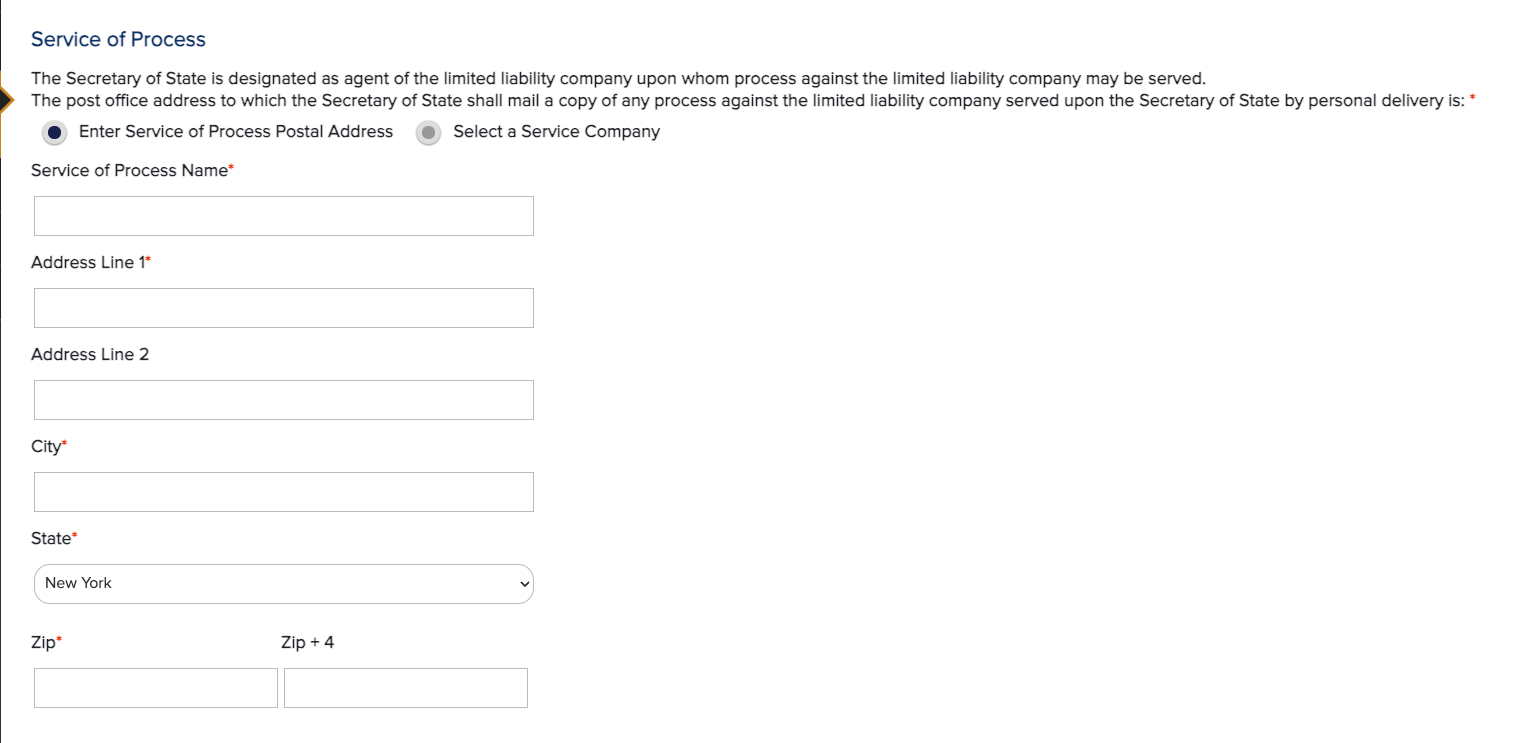This screenshot has width=1516, height=743.
Task: Click the 'Service of Process' section heading
Action: click(x=118, y=40)
